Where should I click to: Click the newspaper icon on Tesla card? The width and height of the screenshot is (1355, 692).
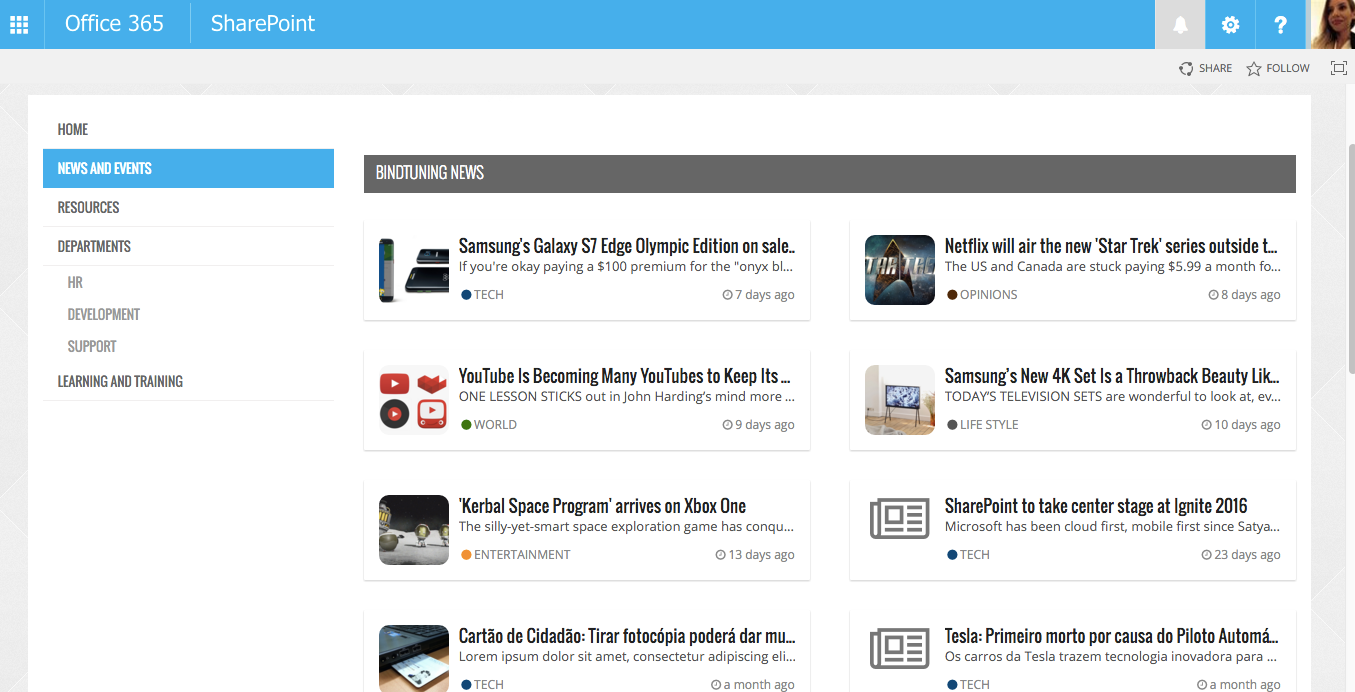[900, 649]
